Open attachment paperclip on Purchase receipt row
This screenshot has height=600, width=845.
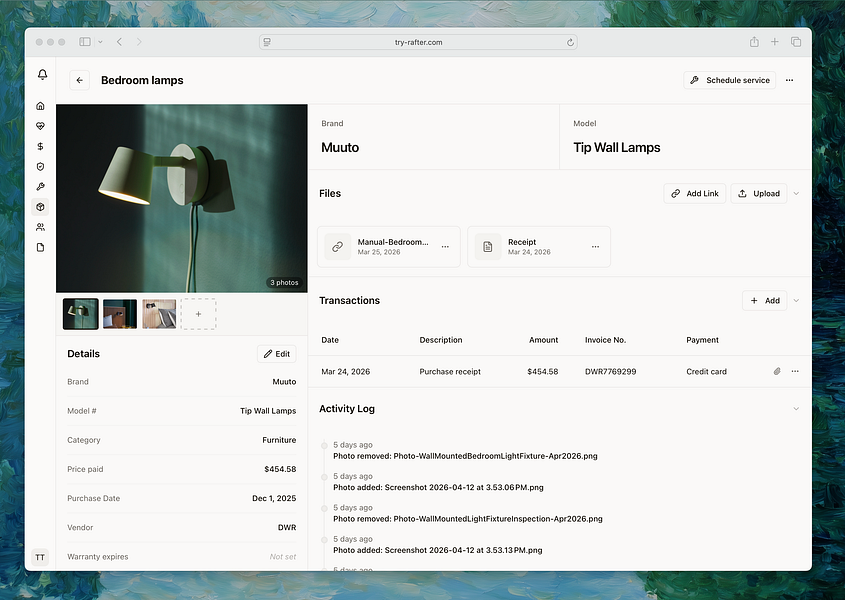tap(777, 371)
